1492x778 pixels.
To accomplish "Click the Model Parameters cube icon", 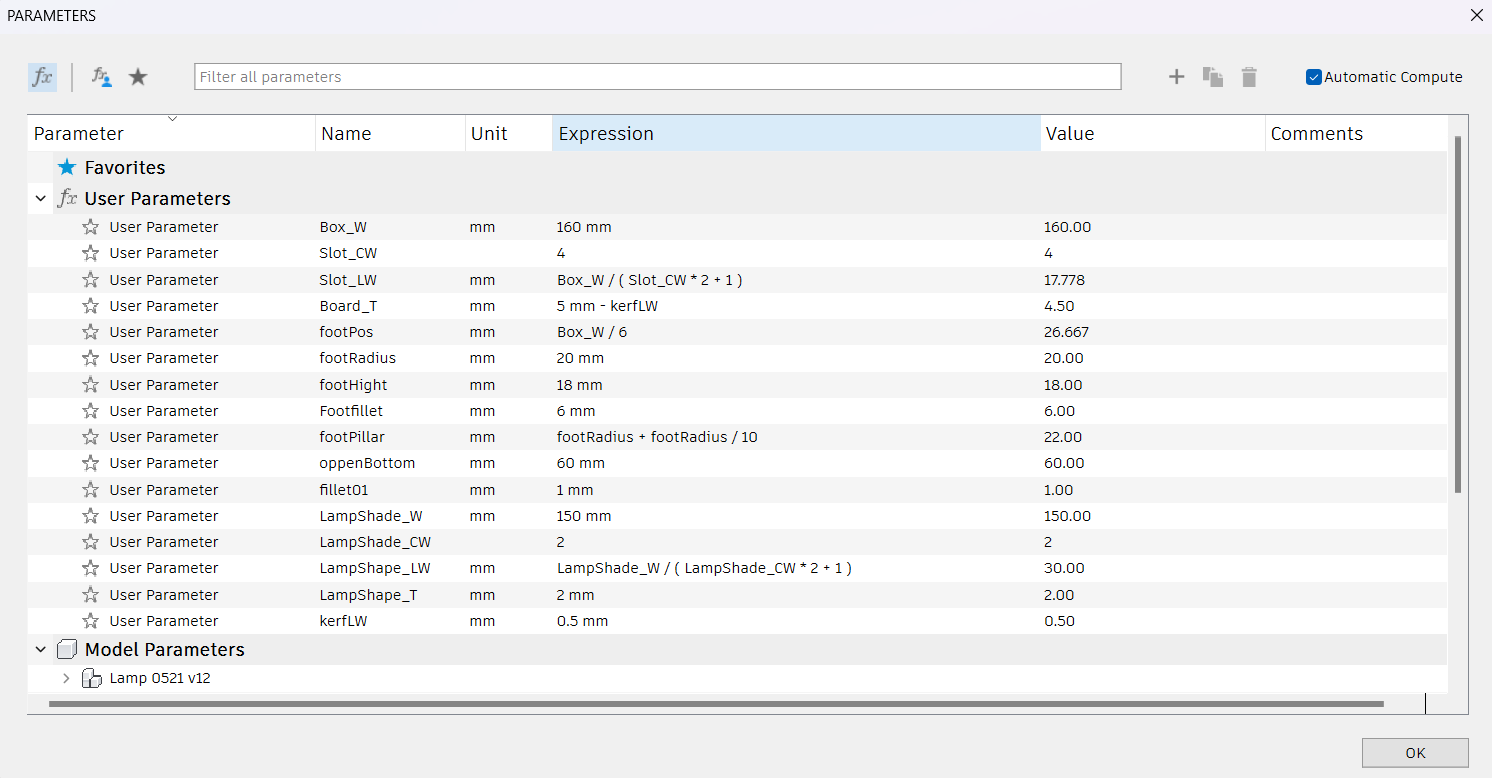I will pos(67,650).
